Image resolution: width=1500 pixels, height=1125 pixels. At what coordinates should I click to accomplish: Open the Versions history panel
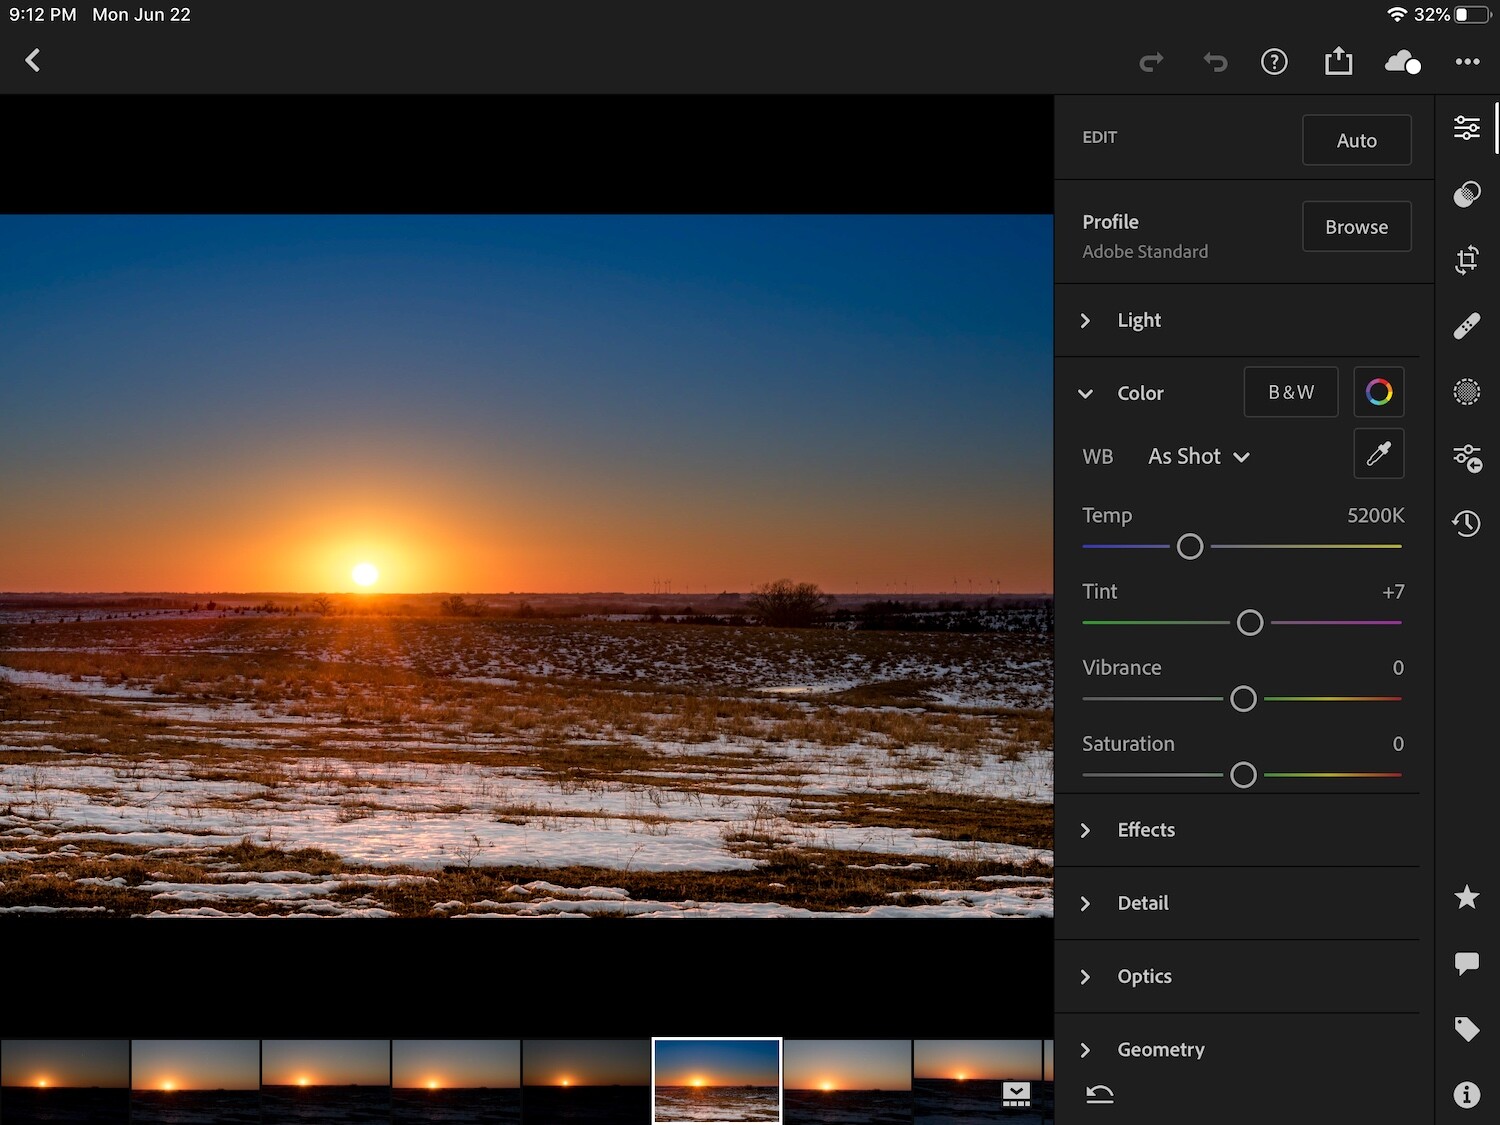click(1466, 523)
